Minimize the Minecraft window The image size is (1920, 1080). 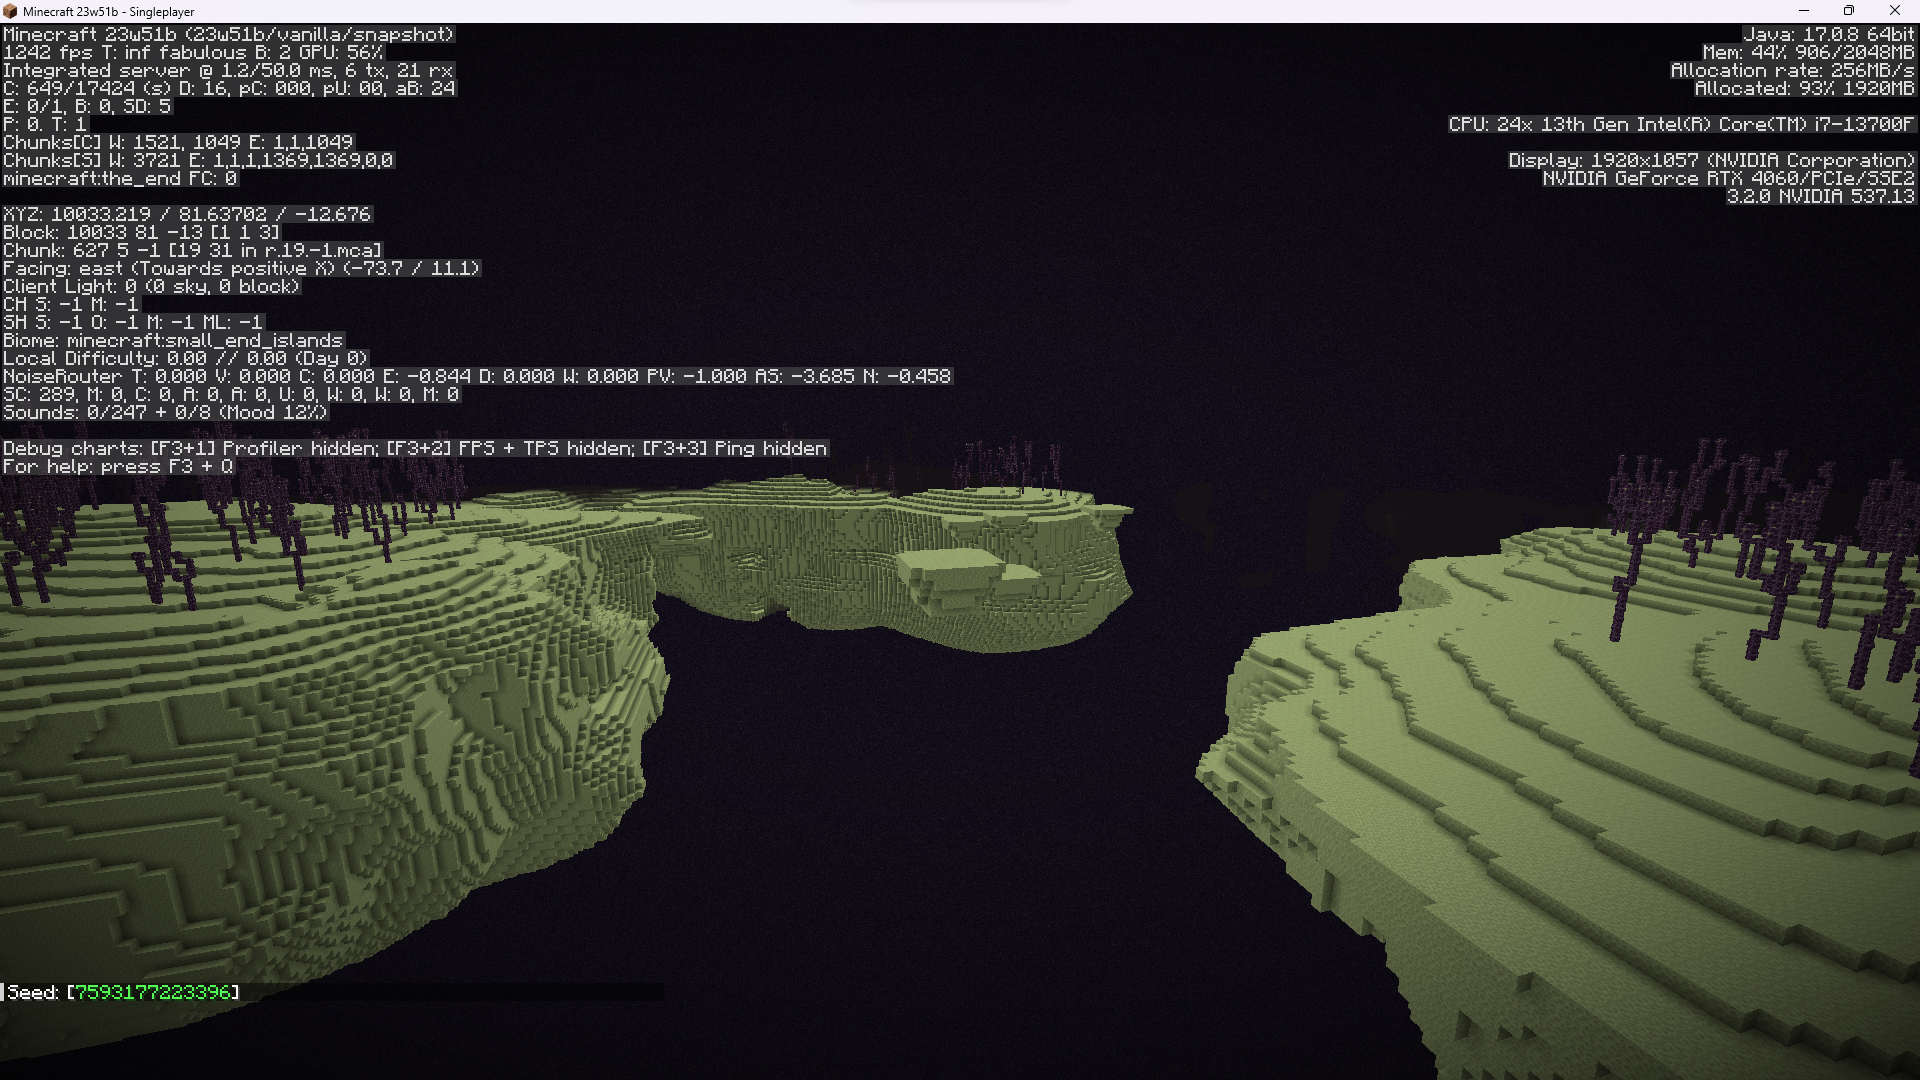click(1804, 11)
